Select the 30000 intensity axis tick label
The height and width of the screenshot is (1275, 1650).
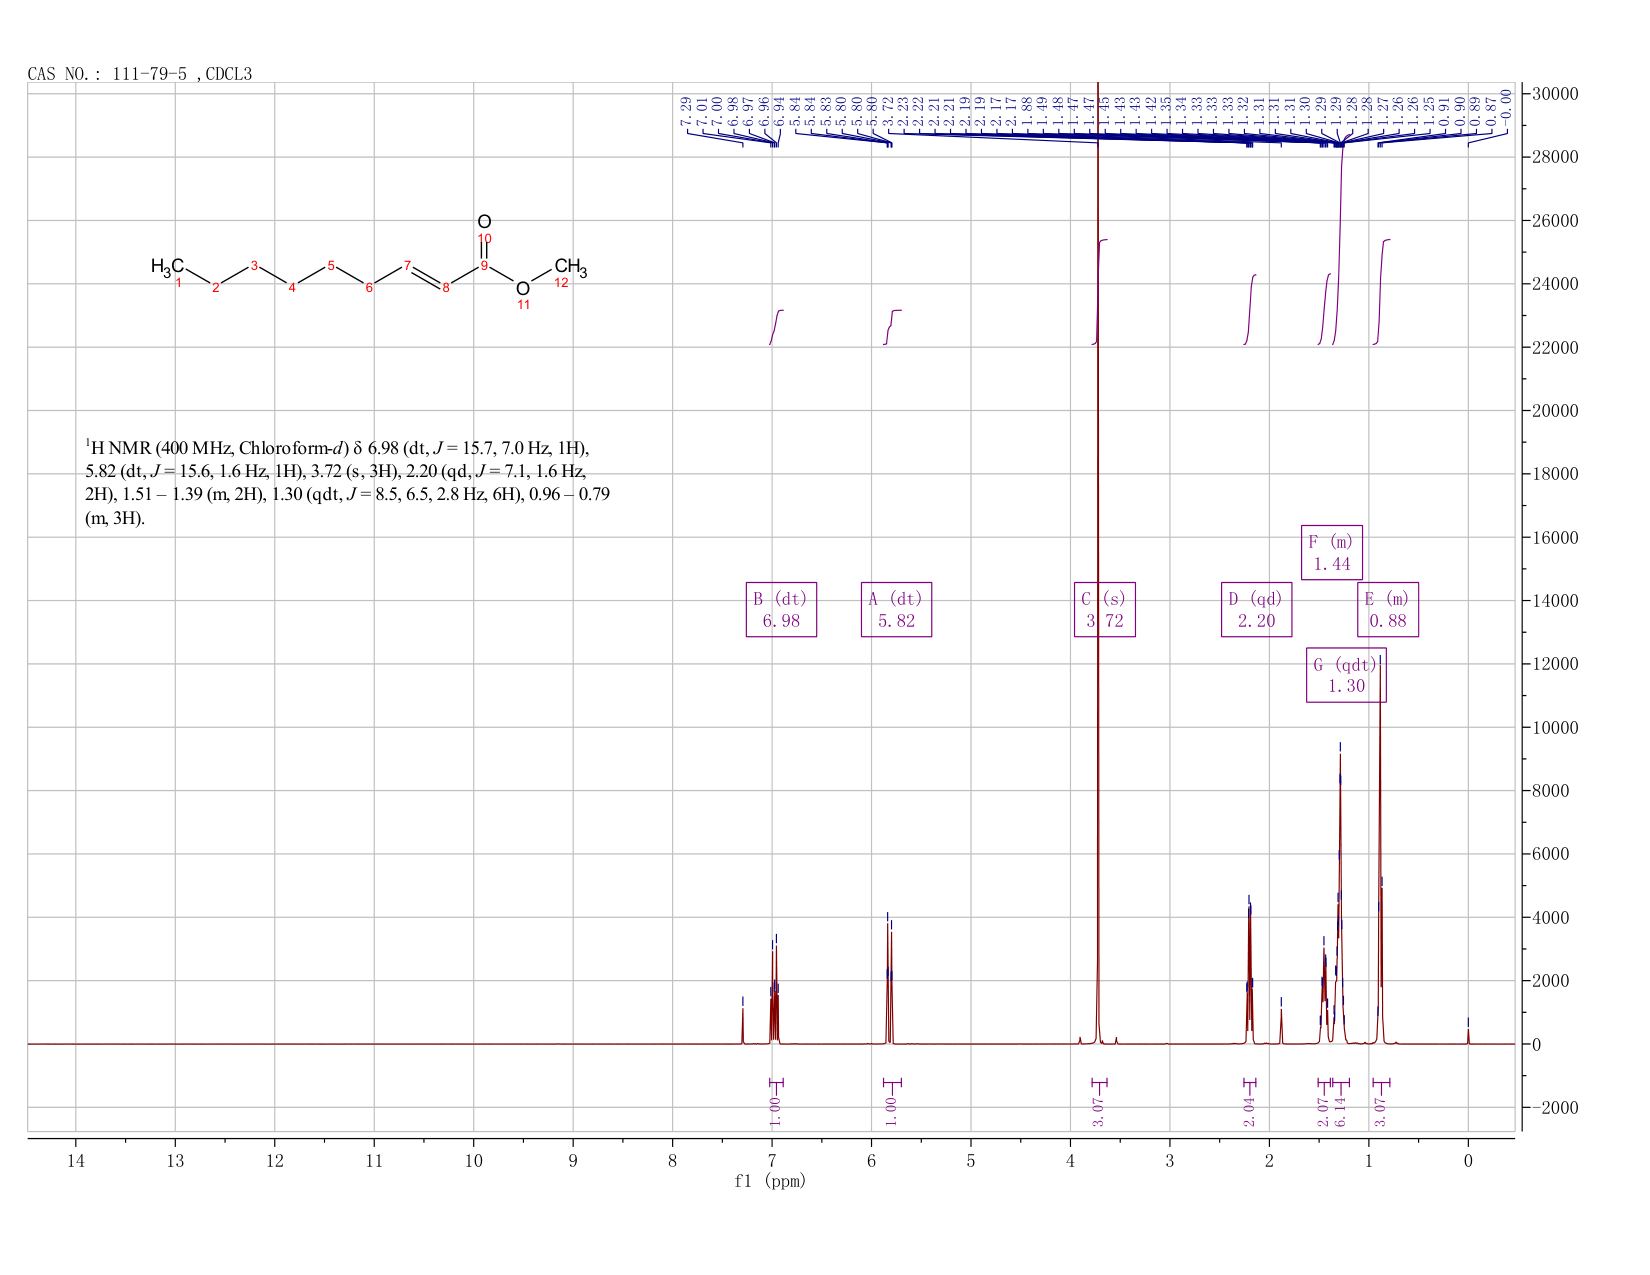1554,94
